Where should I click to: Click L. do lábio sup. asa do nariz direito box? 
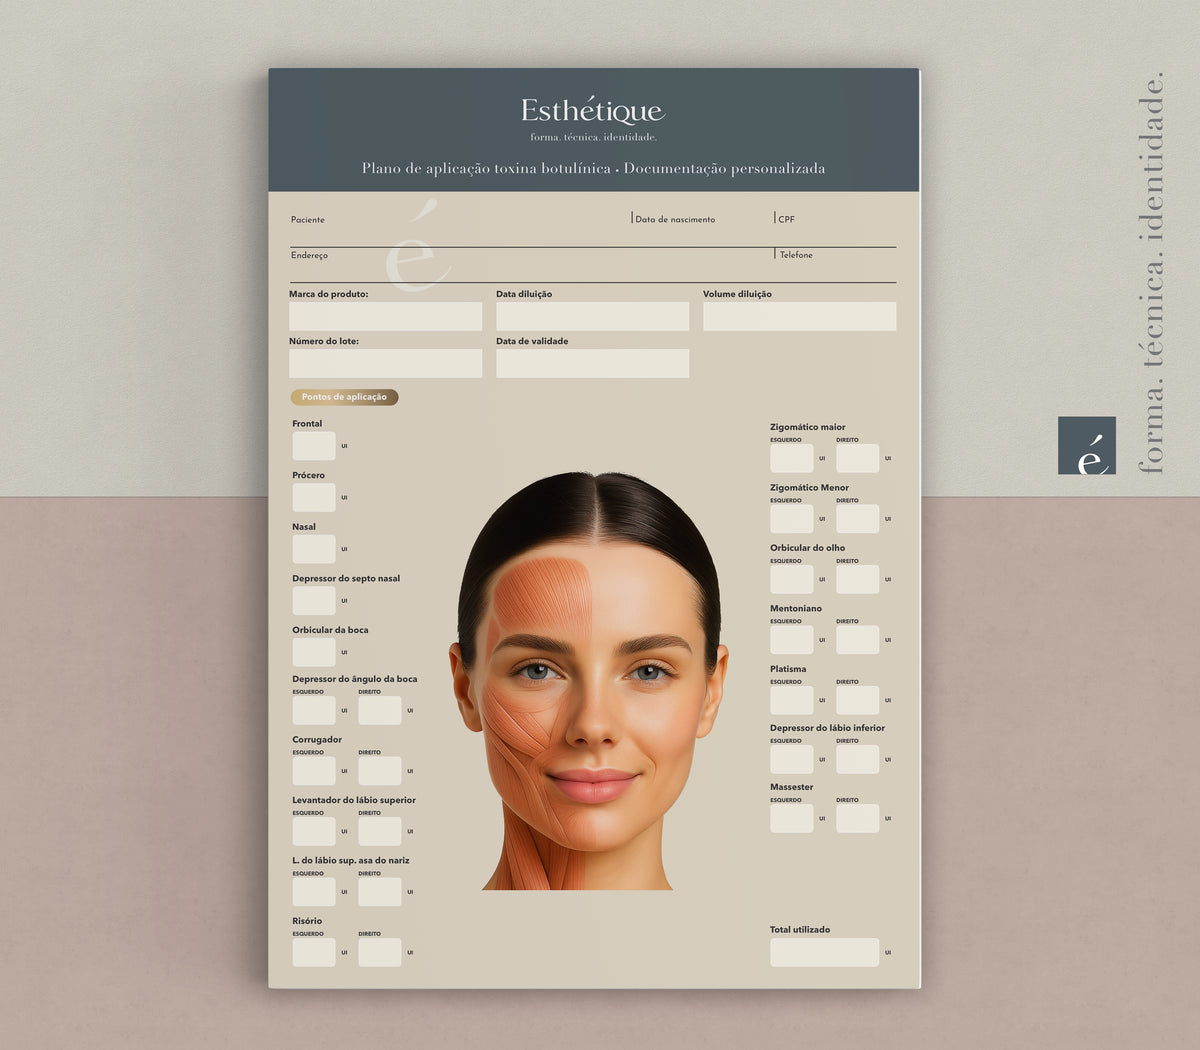coord(380,892)
